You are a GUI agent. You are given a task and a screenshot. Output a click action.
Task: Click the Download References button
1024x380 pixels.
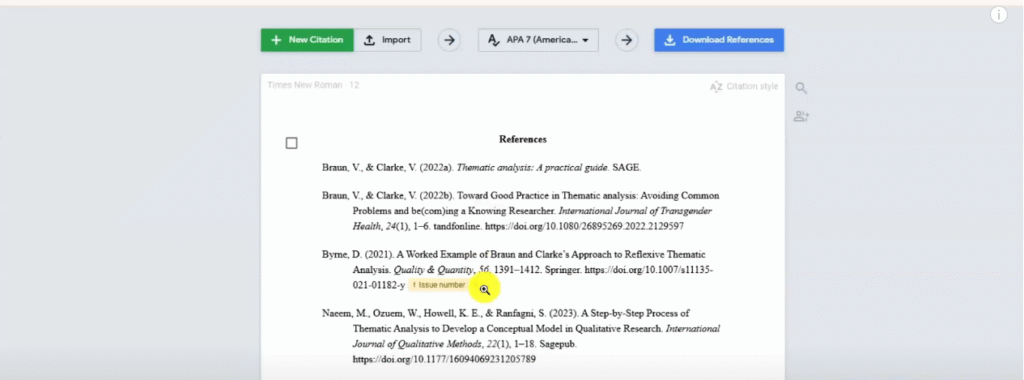pyautogui.click(x=719, y=40)
